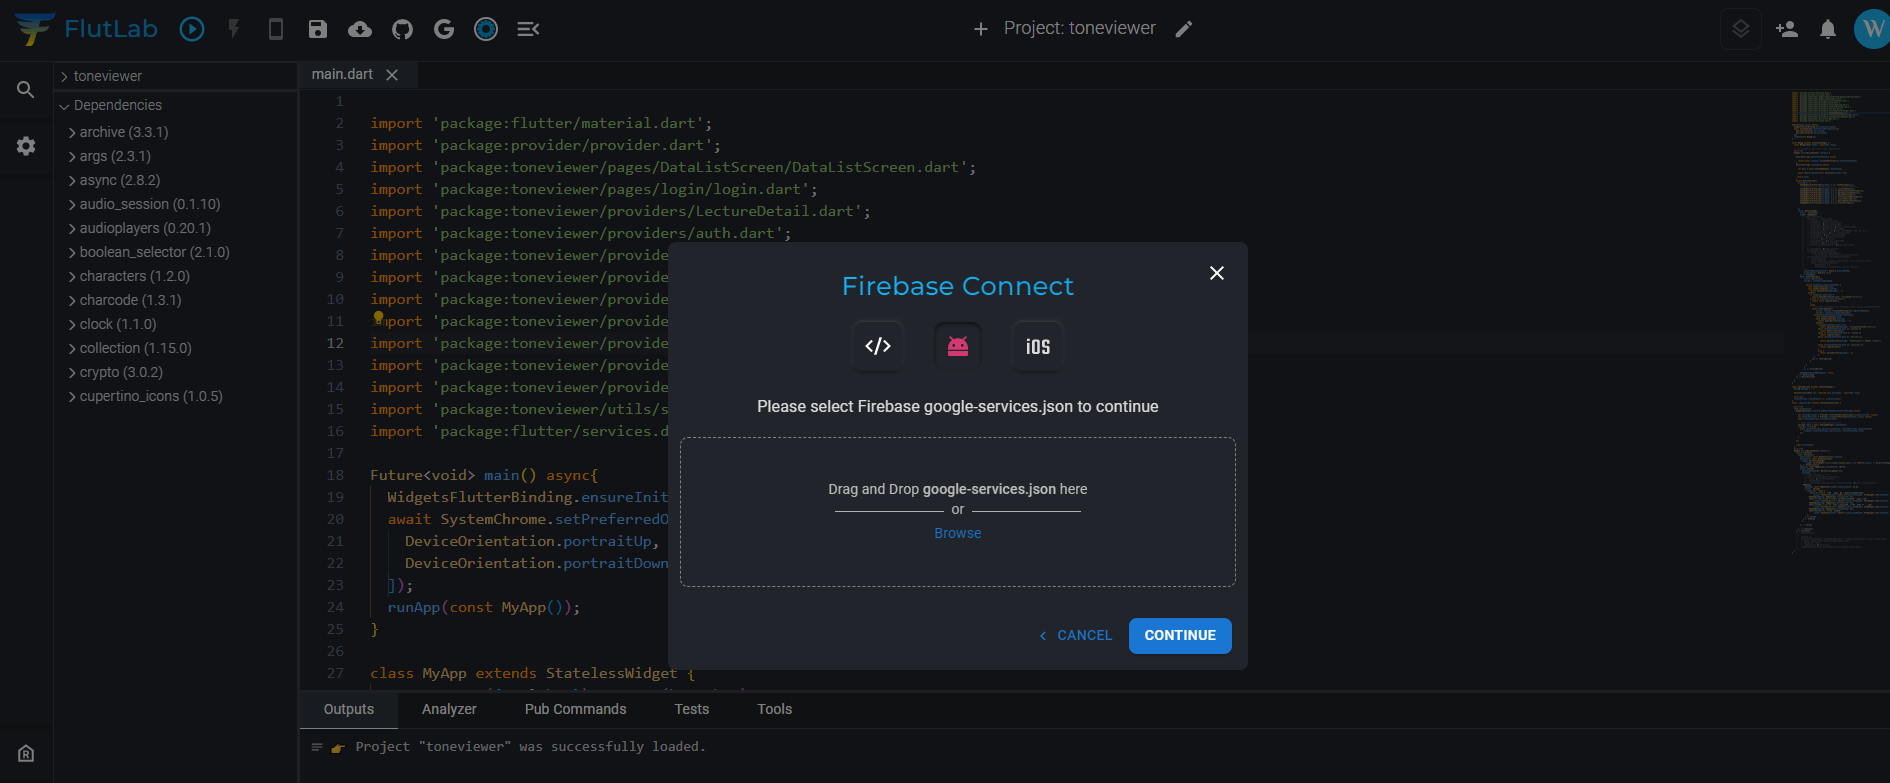Open the mobile device preview icon
This screenshot has height=783, width=1890.
pos(276,29)
